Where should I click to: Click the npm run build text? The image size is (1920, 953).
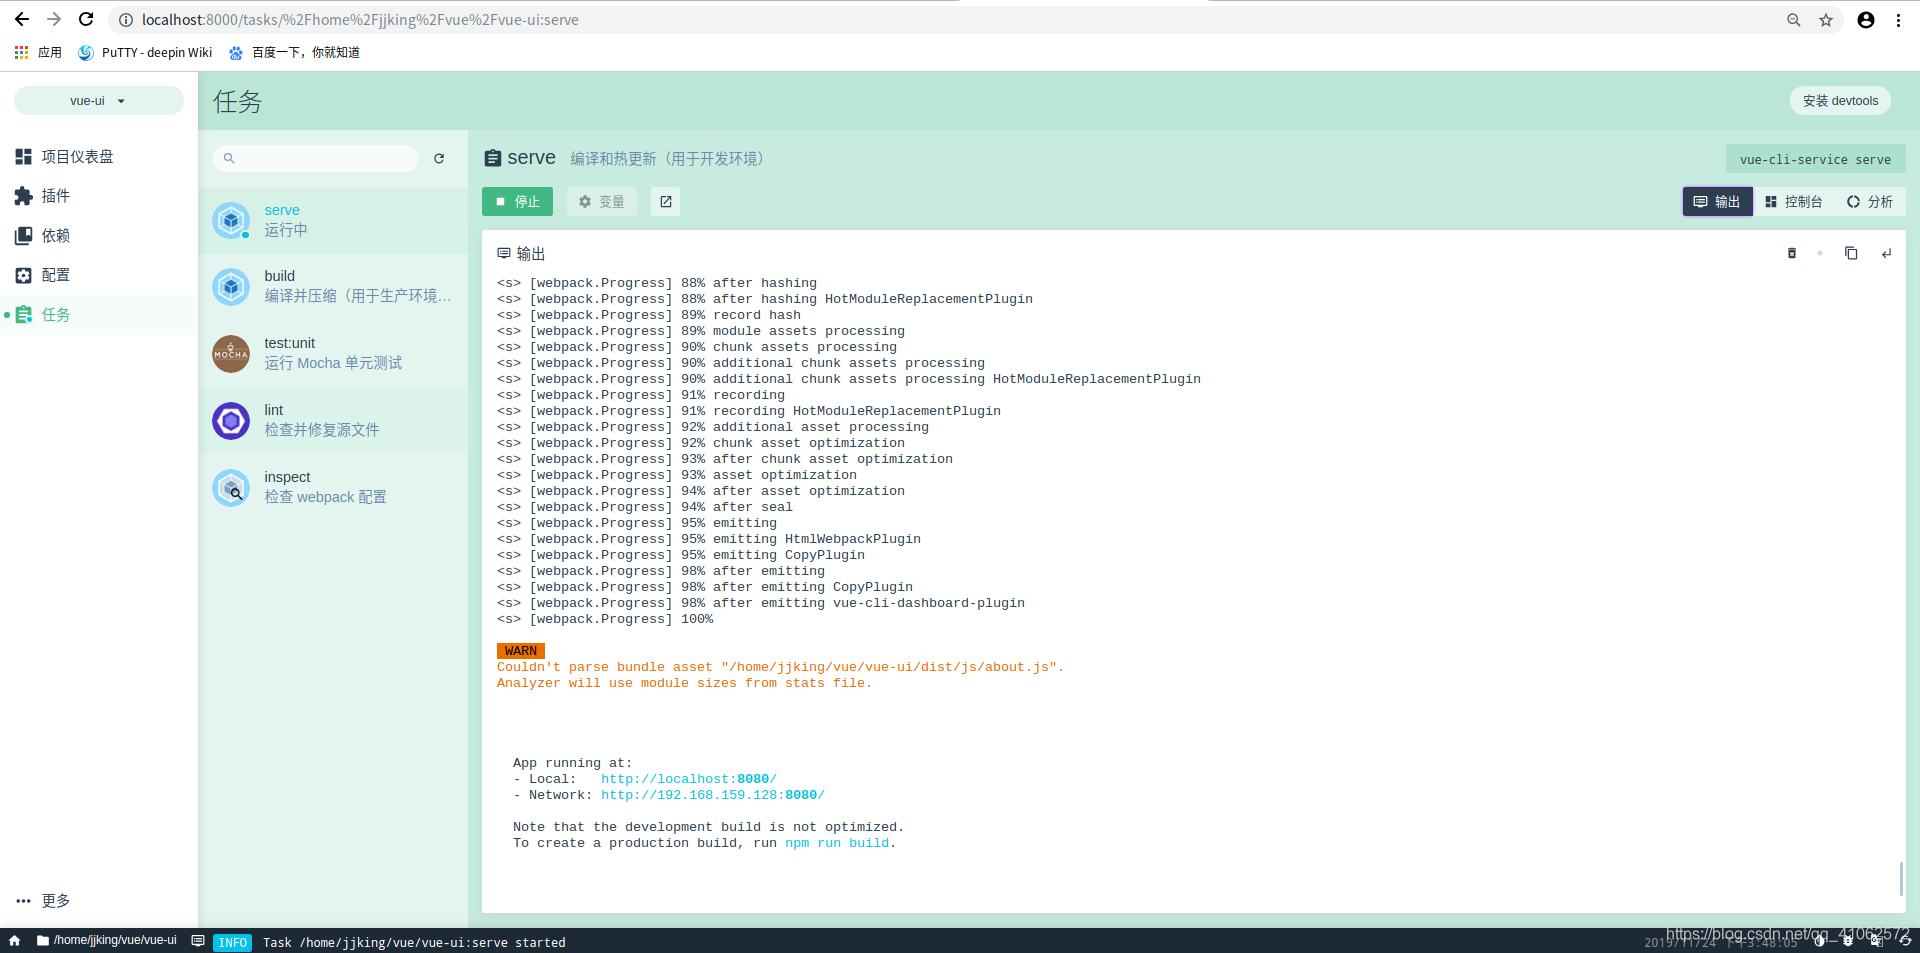coord(837,843)
